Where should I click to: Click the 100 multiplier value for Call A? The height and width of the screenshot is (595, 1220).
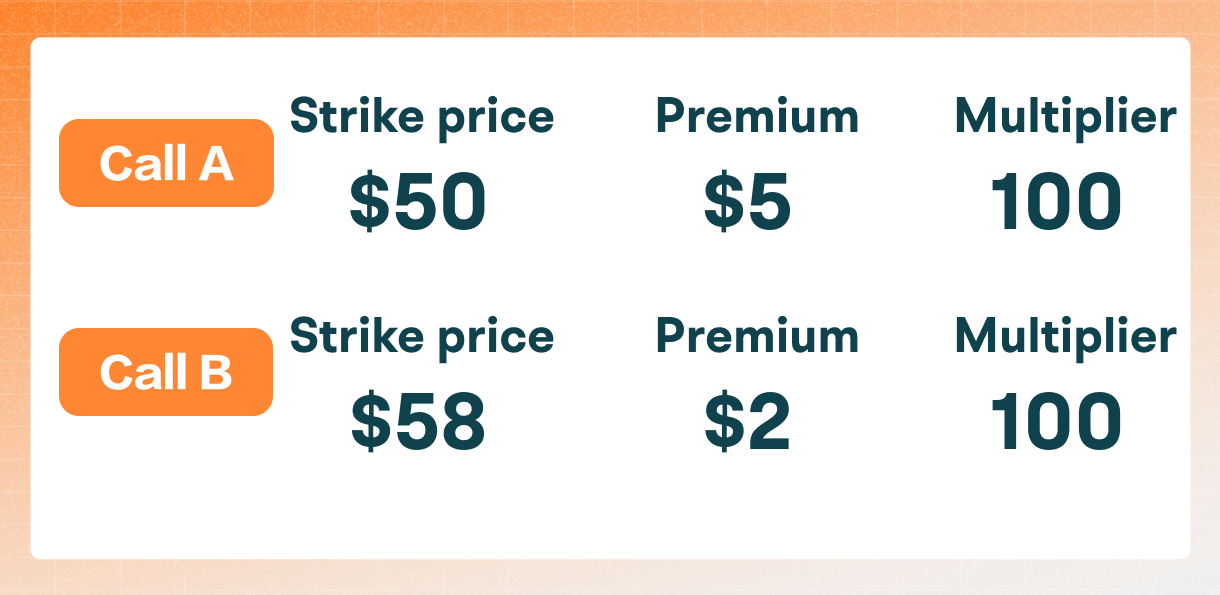(x=1056, y=203)
